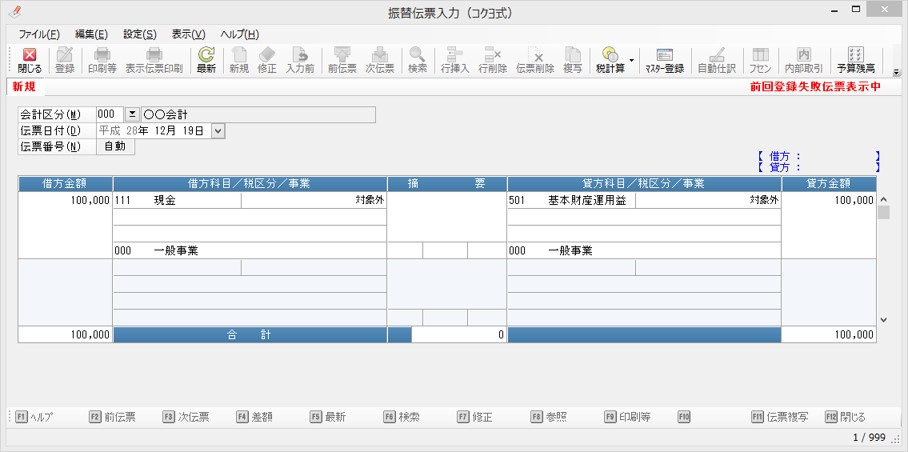Click the 税計算 tax calculation icon
This screenshot has height=452, width=908.
(x=609, y=60)
